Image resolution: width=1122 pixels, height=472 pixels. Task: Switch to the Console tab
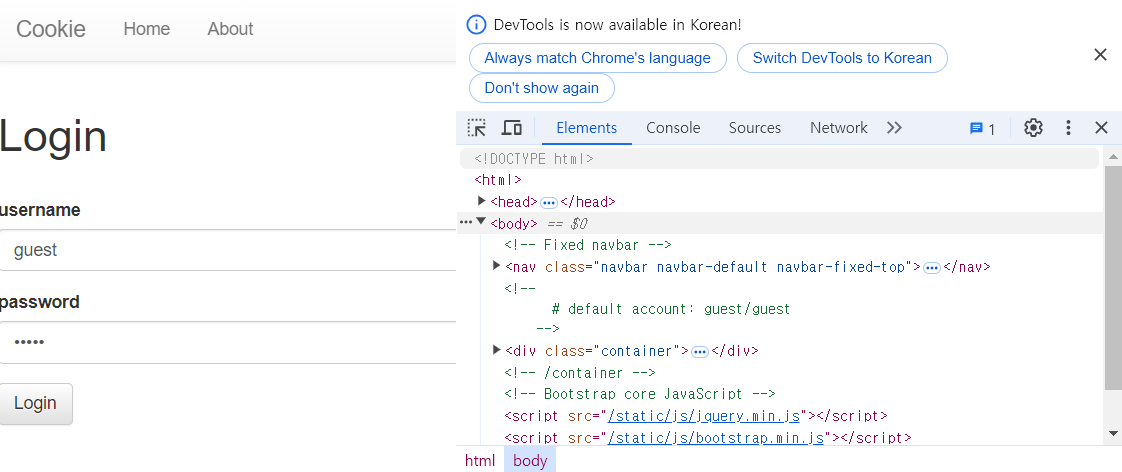673,128
